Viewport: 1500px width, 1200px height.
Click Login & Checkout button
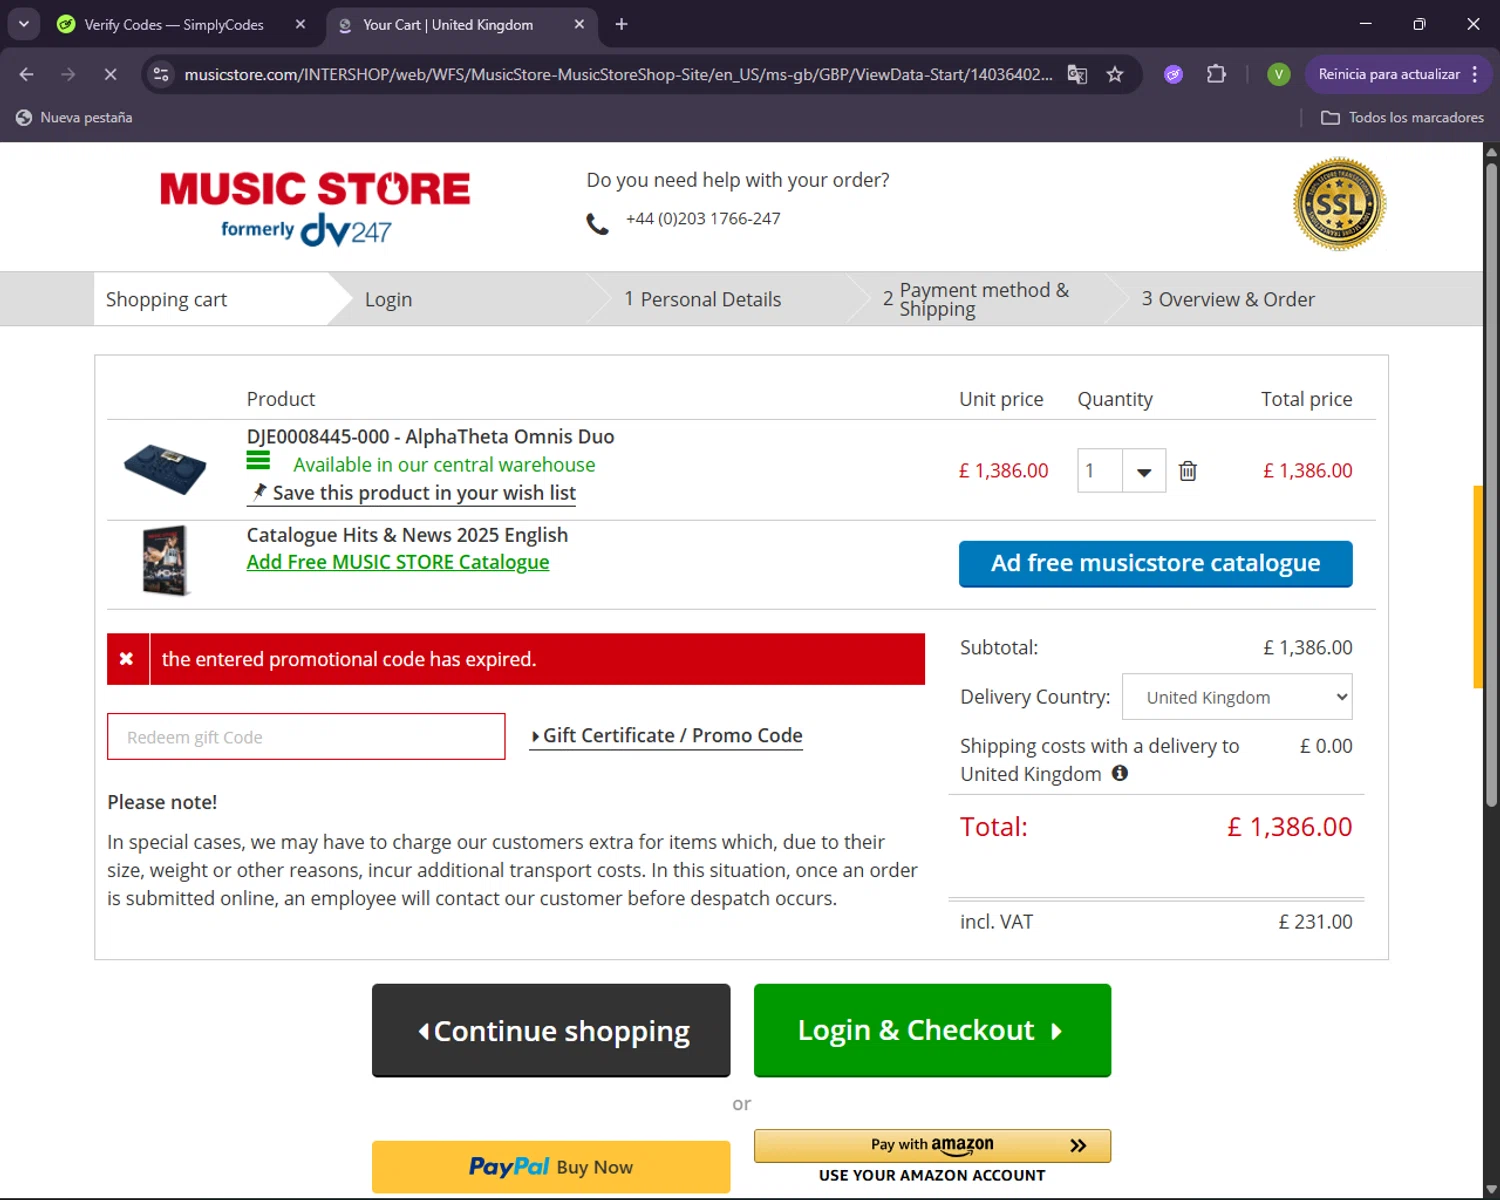(932, 1030)
